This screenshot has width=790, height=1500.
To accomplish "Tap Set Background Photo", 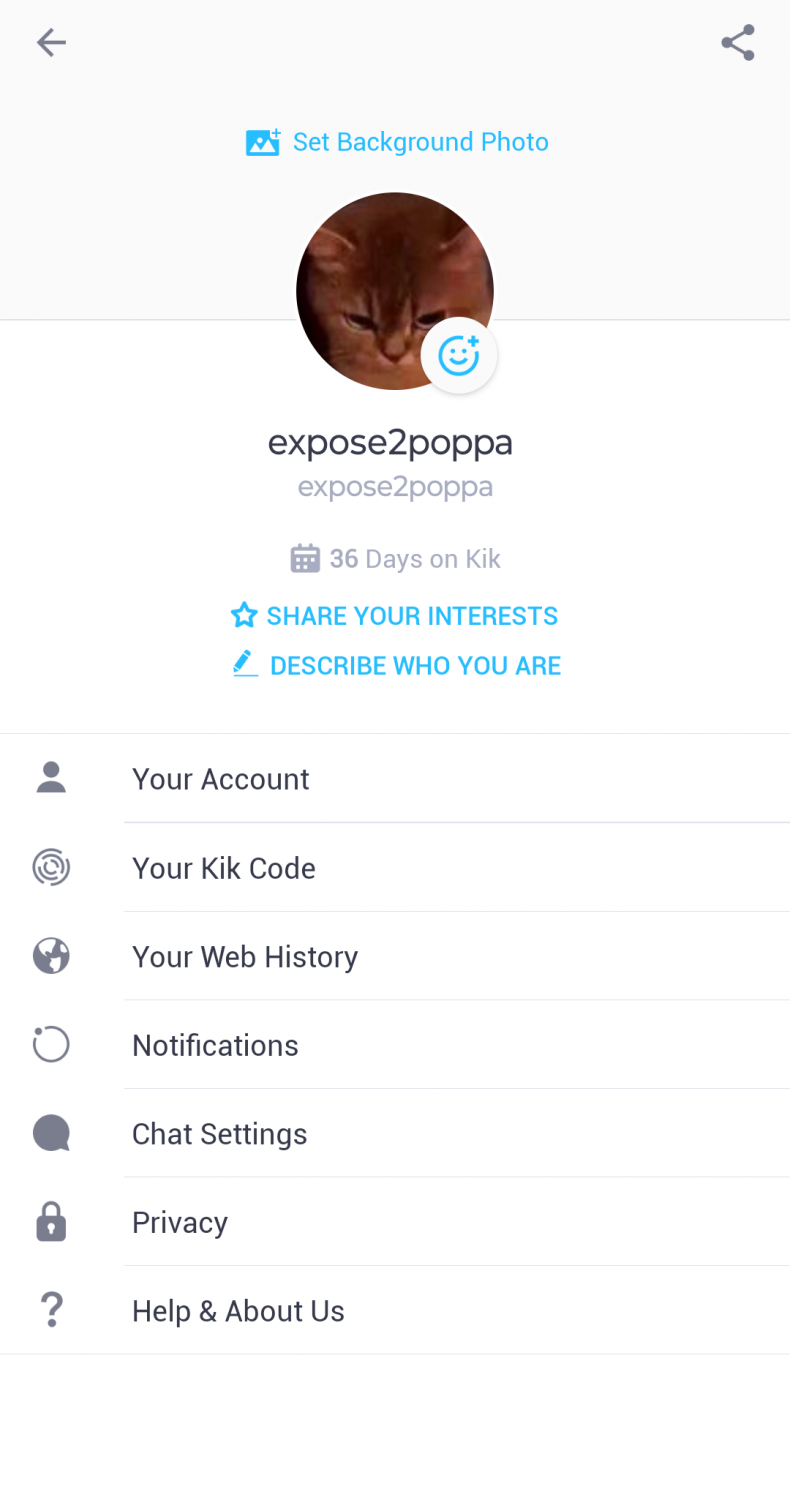I will click(x=397, y=142).
